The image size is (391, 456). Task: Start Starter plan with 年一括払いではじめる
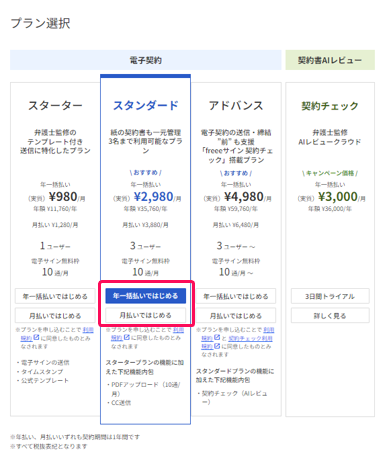coord(55,296)
